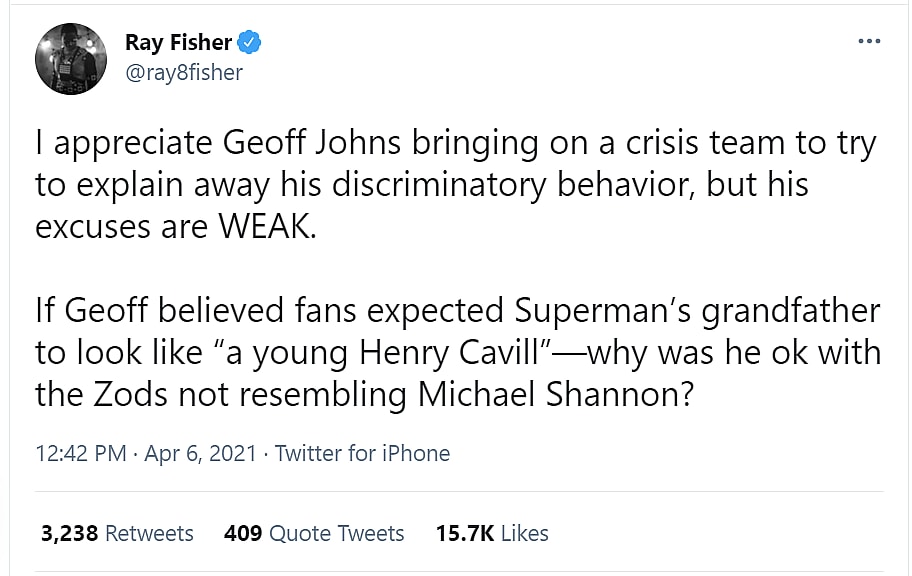Open Ray Fisher's profile picture

71,58
